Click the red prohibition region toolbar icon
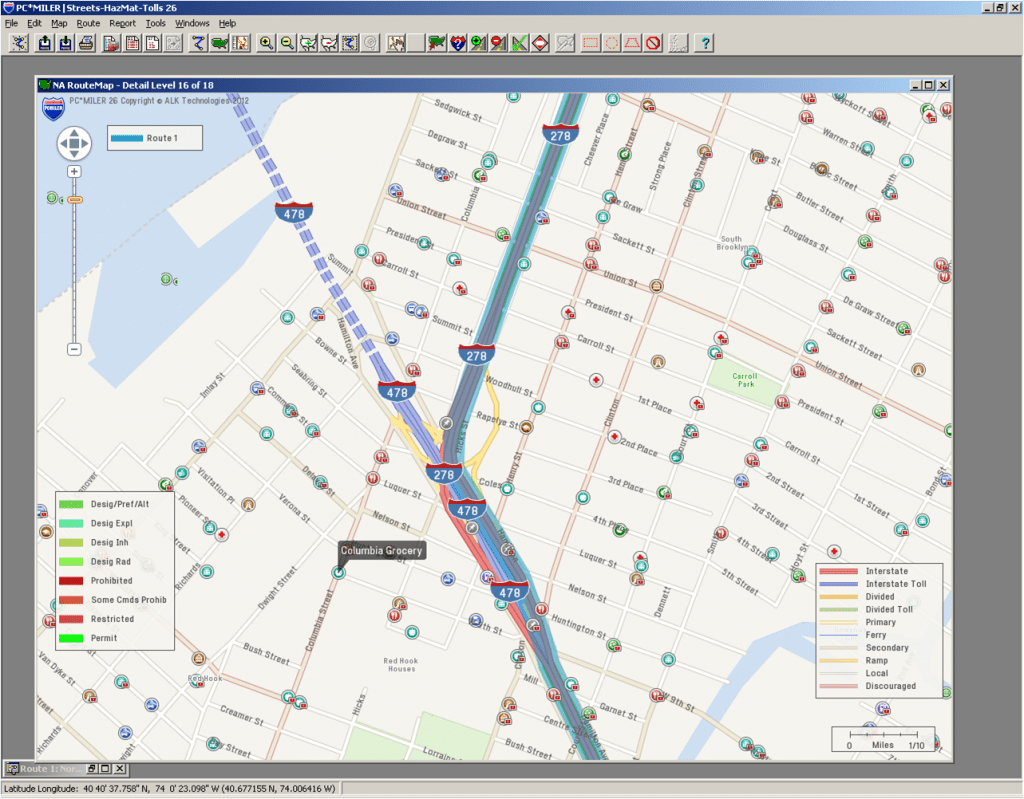The width and height of the screenshot is (1024, 799). pos(654,43)
